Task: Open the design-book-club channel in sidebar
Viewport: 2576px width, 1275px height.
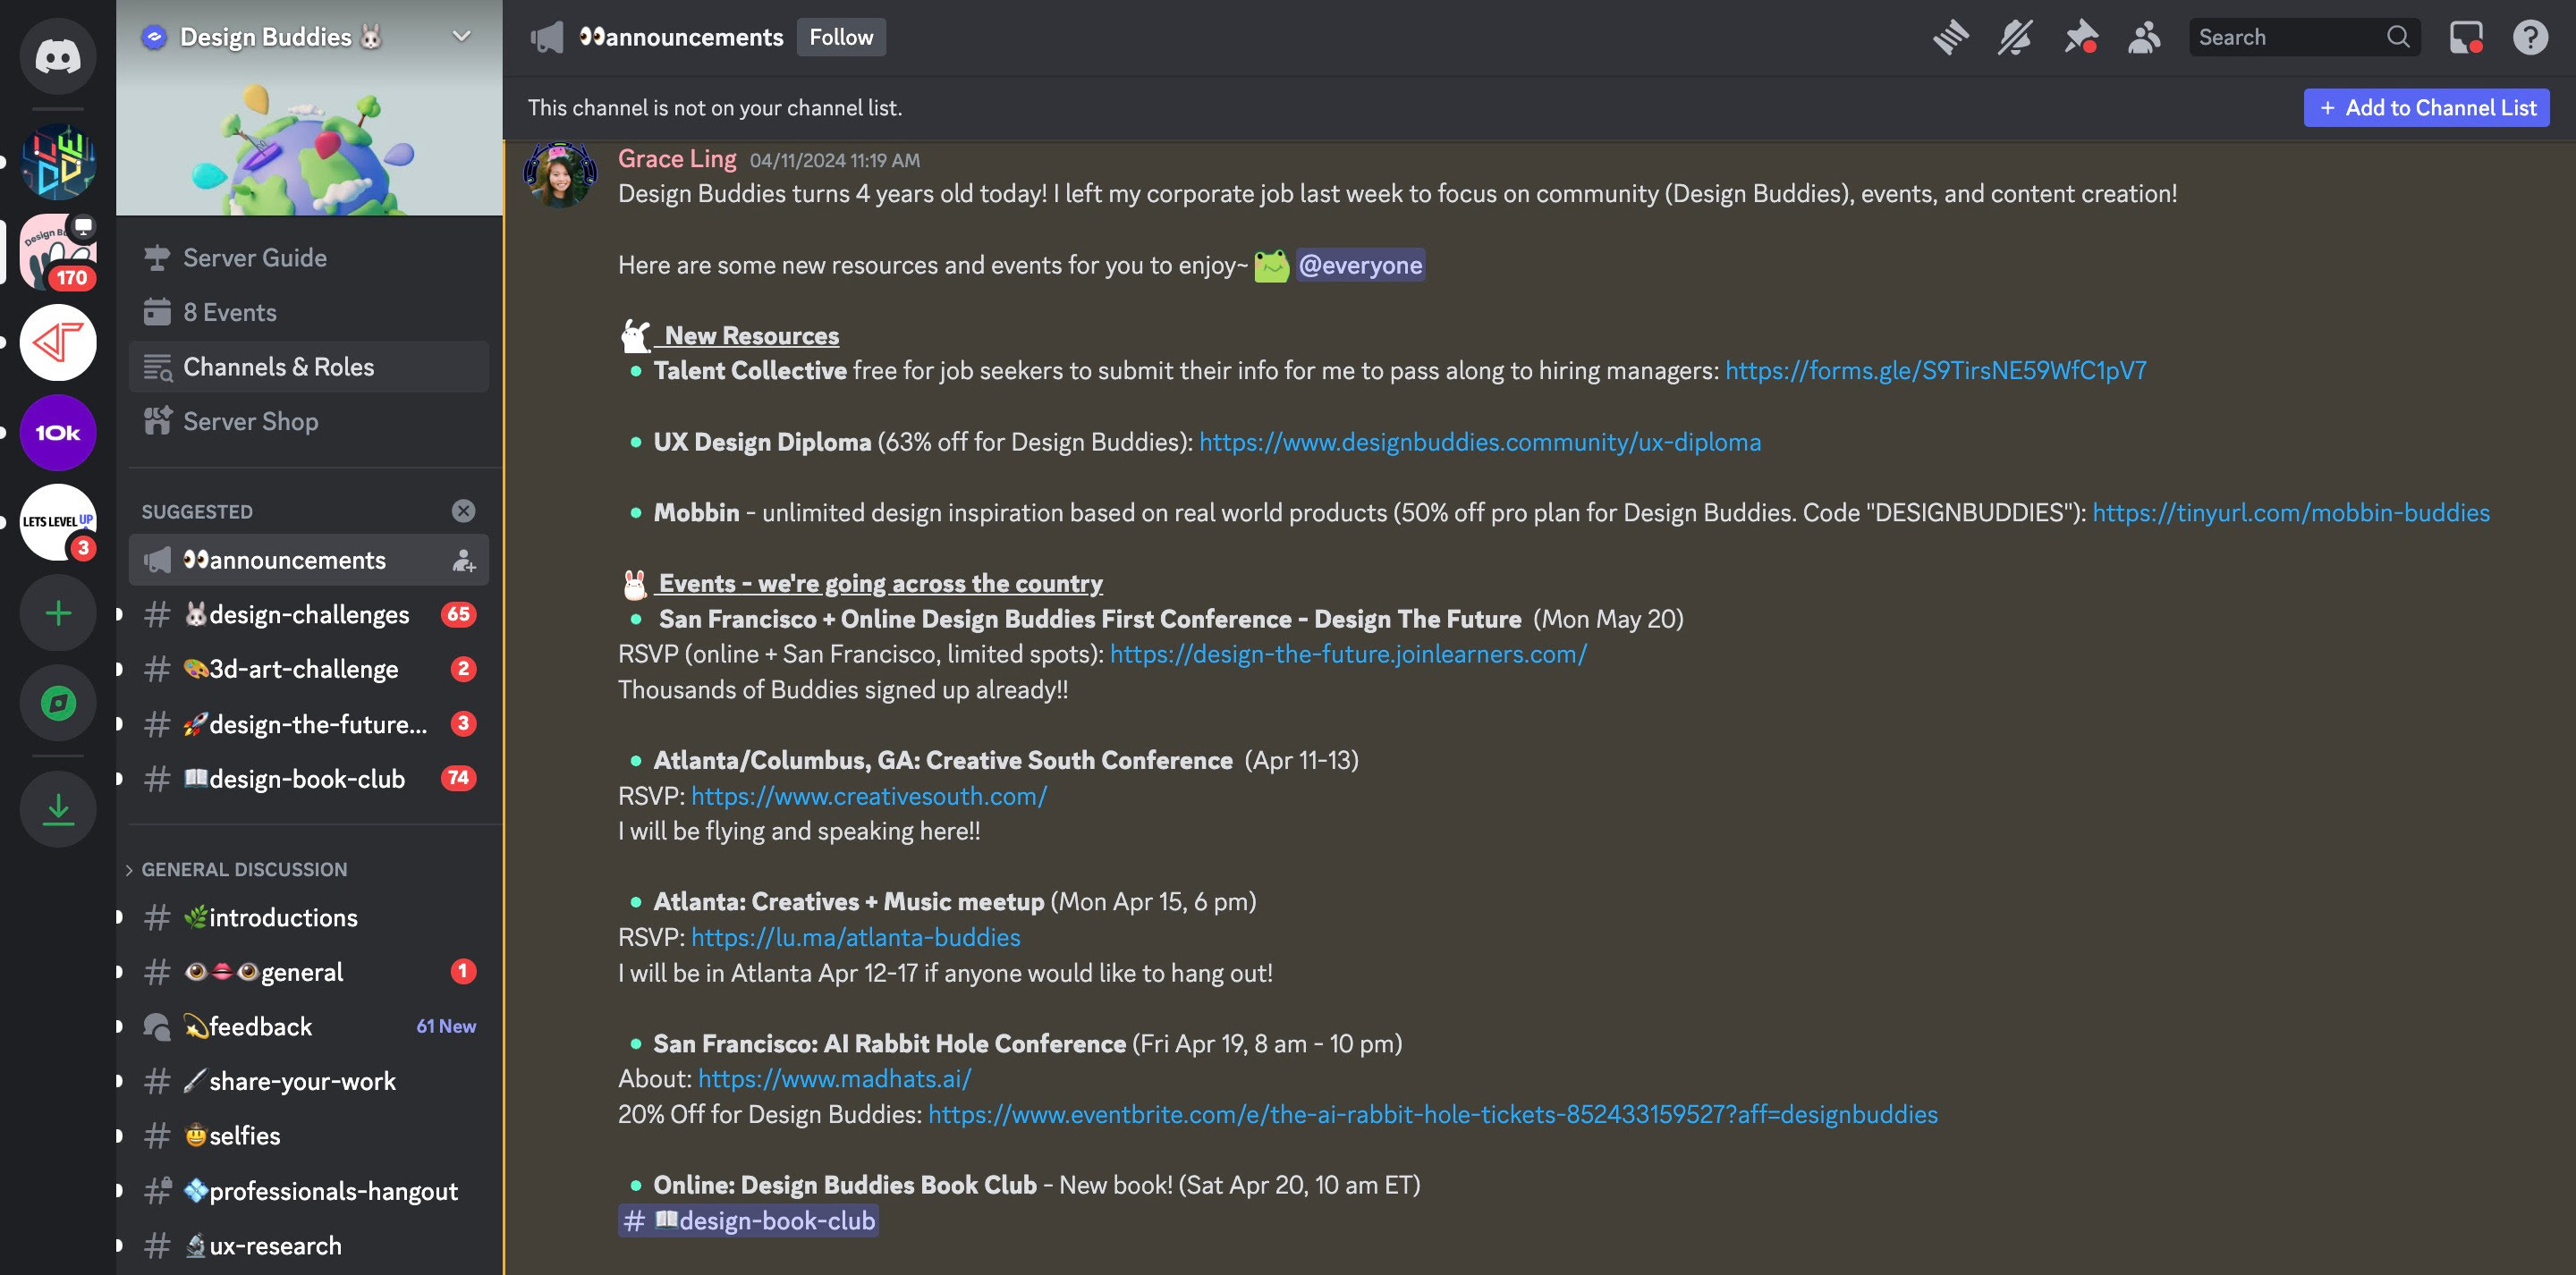Action: pos(309,778)
